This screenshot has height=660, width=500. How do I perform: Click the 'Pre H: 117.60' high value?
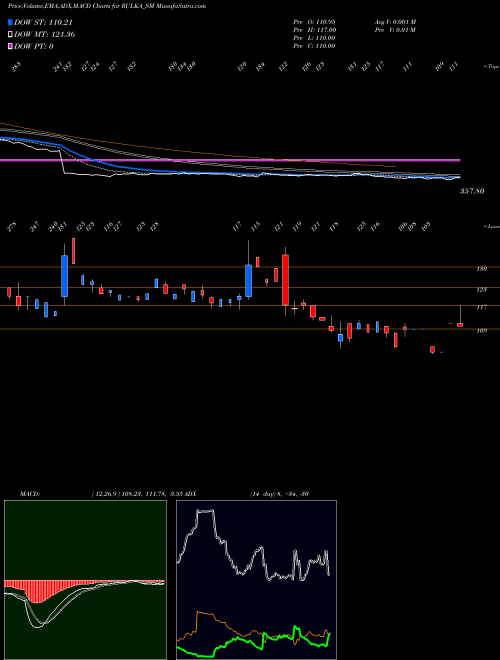314,30
